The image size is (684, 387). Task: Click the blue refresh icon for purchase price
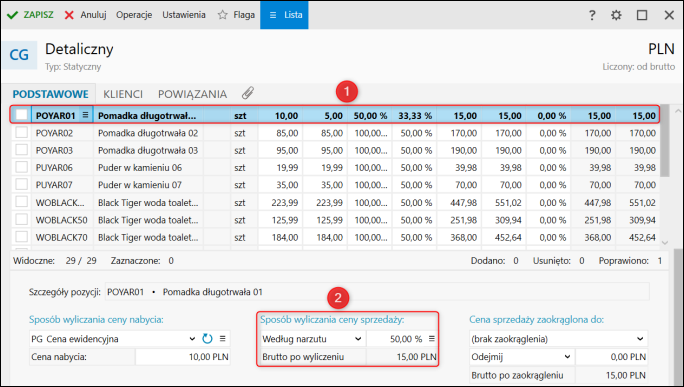tap(207, 339)
